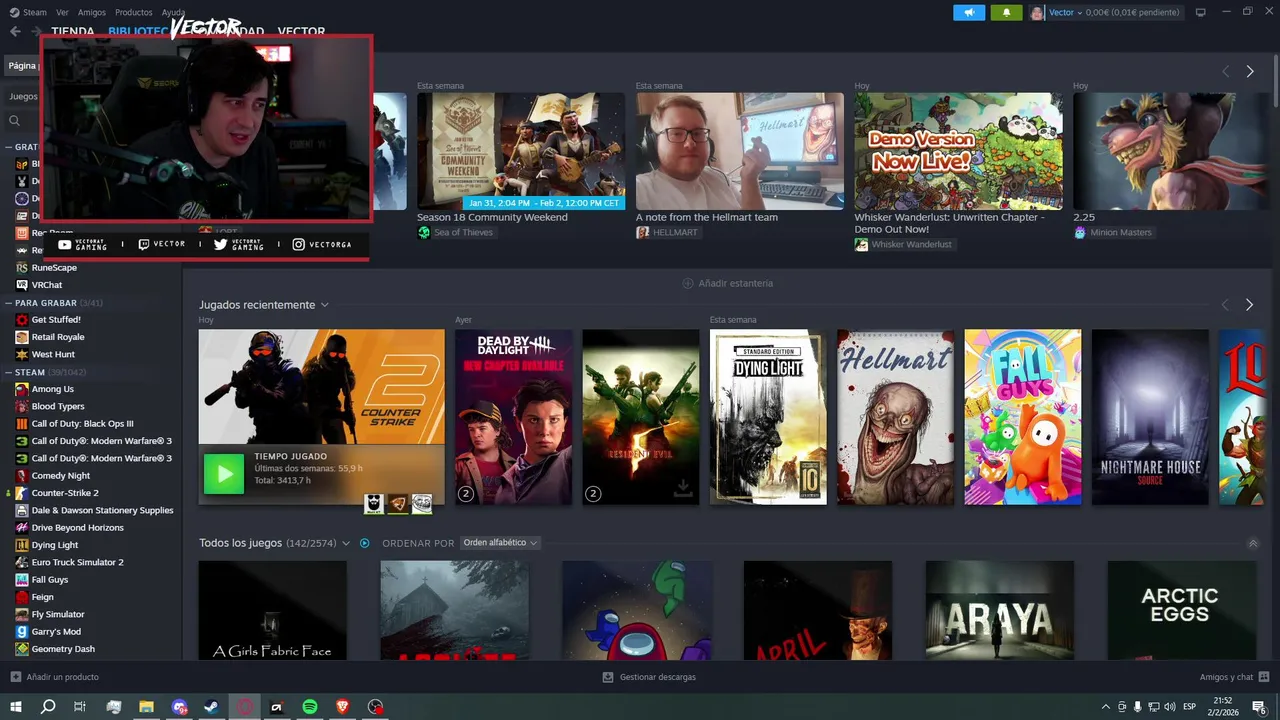This screenshot has height=720, width=1280.
Task: Open the Ver menu
Action: point(62,12)
